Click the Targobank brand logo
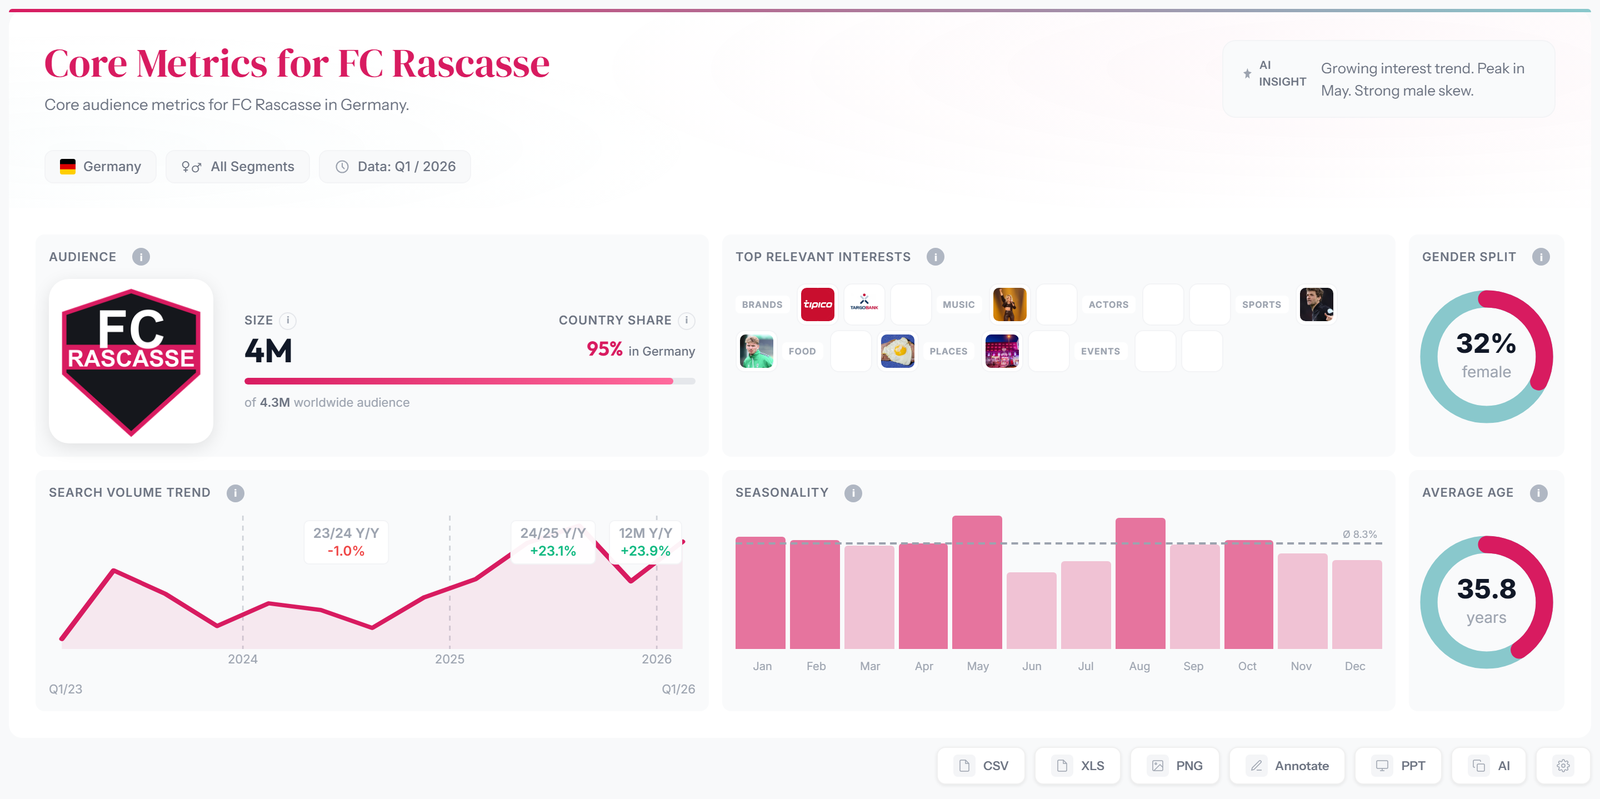 coord(864,305)
